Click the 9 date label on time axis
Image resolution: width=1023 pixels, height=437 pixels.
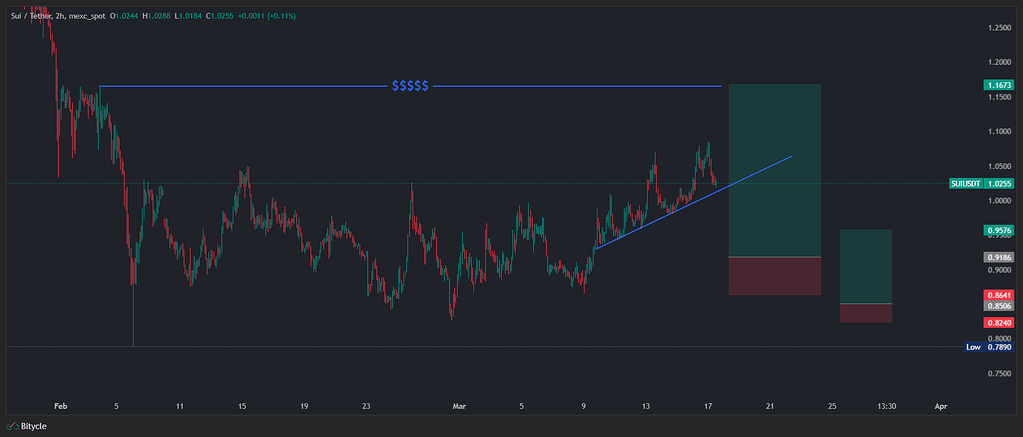coord(584,406)
